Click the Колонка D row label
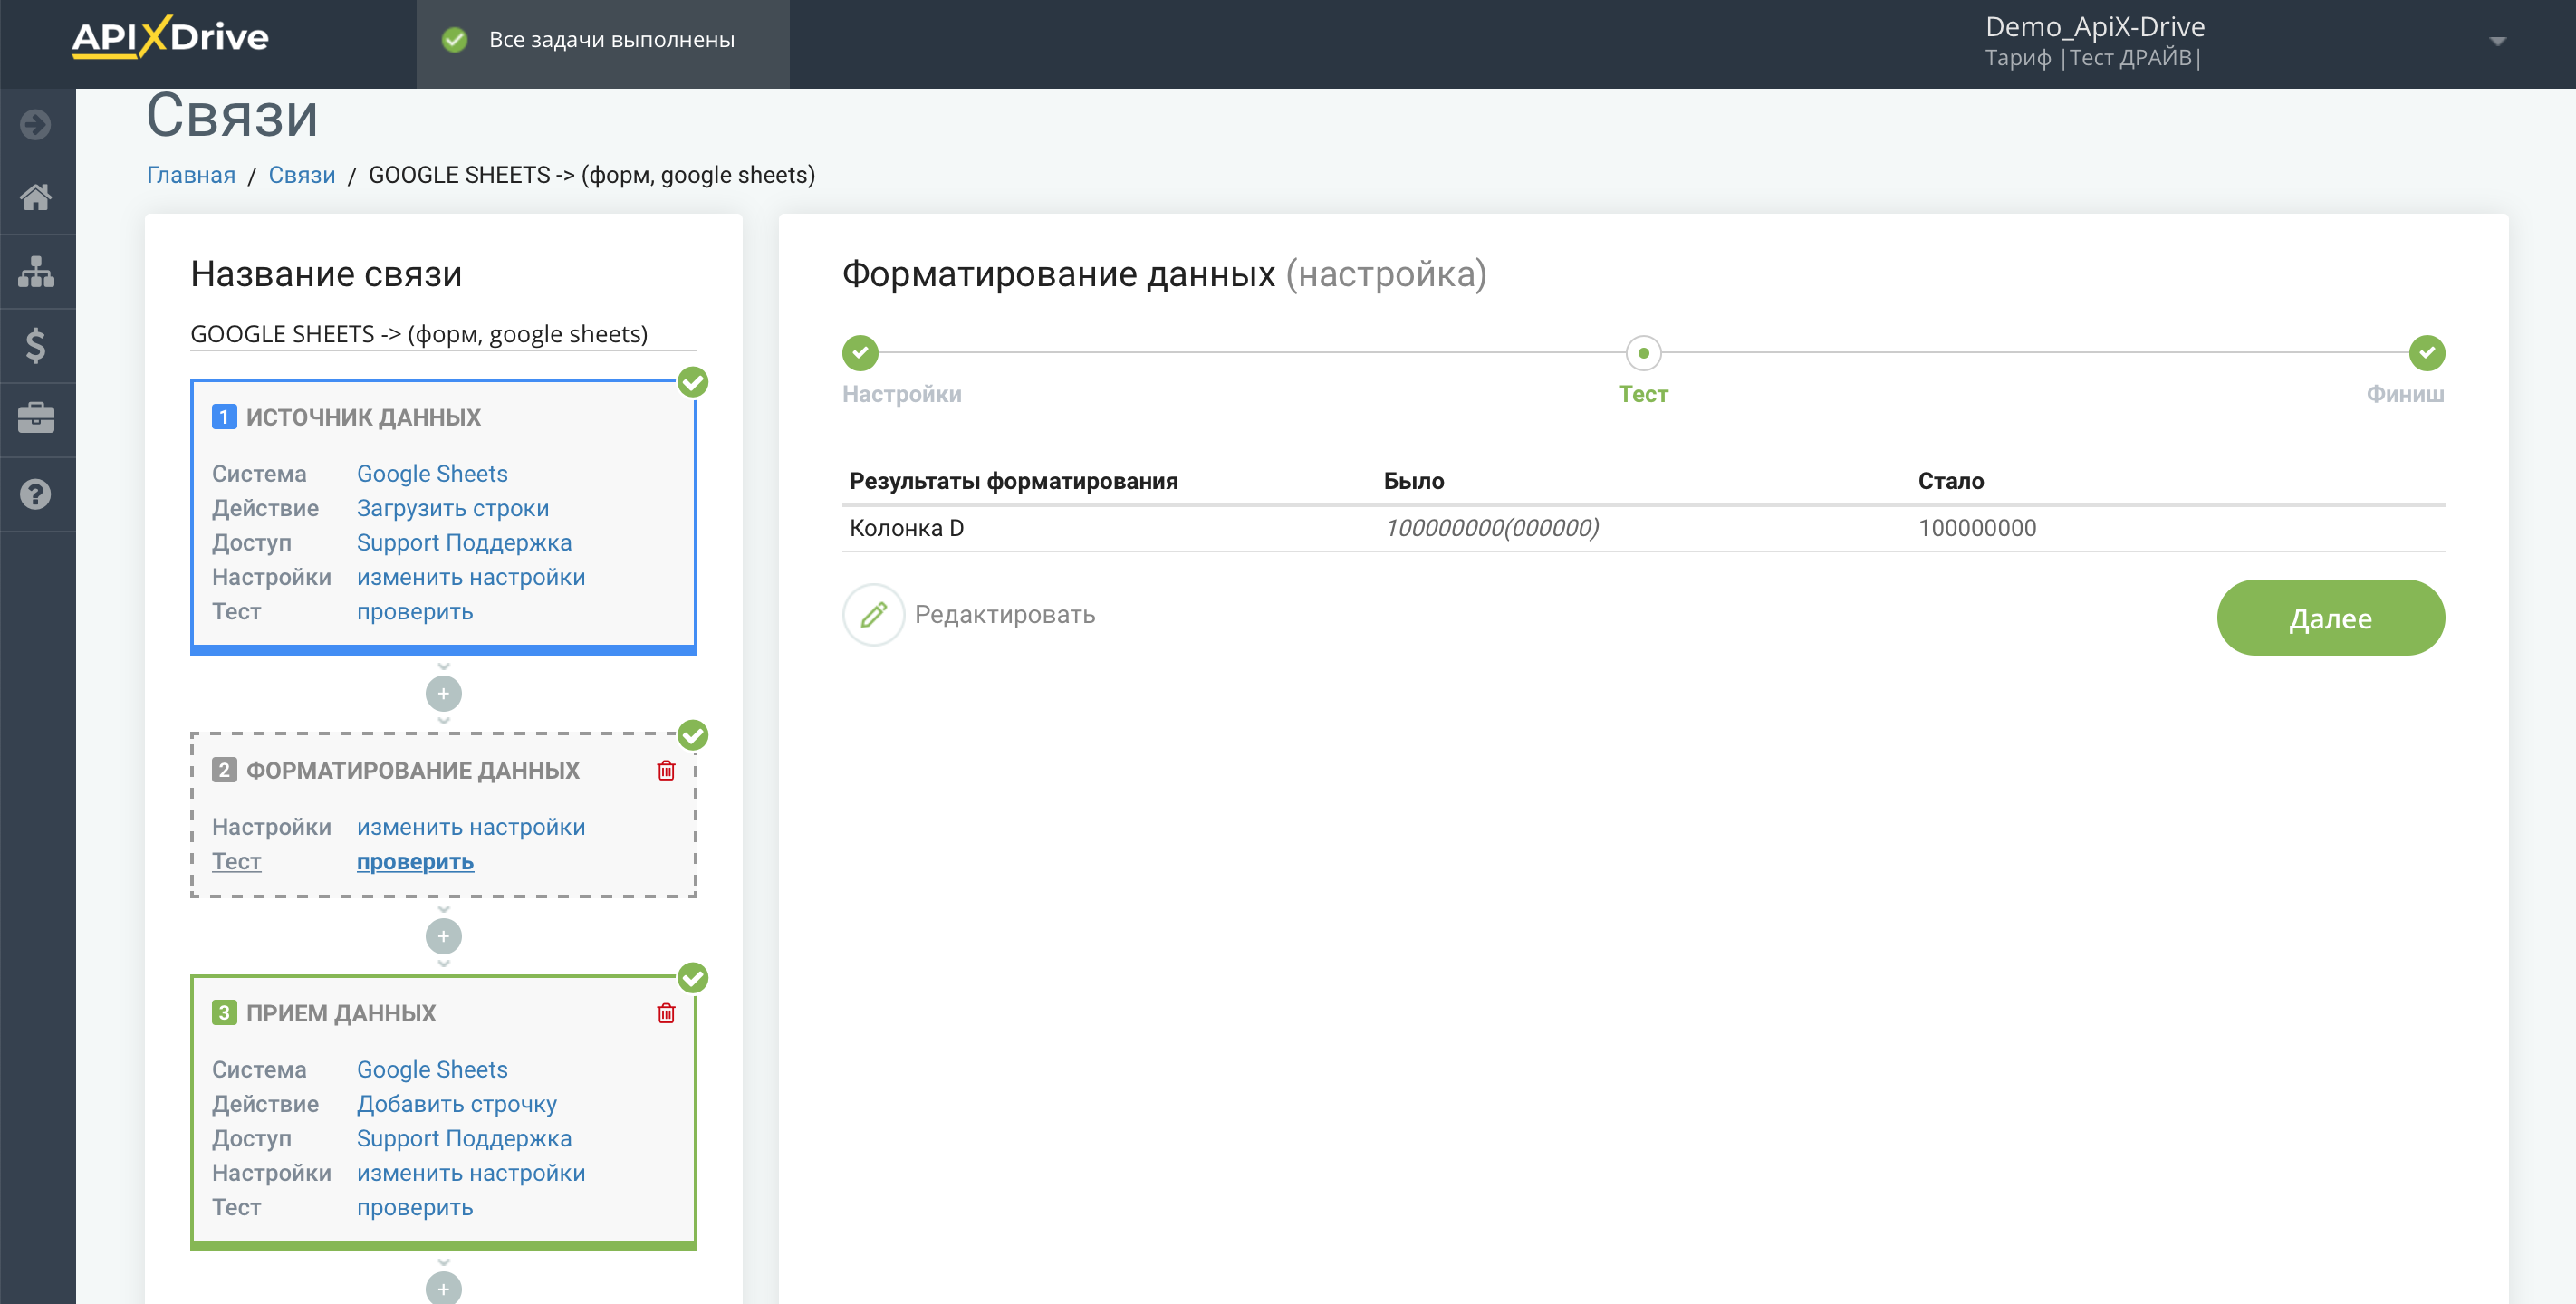 click(x=906, y=528)
